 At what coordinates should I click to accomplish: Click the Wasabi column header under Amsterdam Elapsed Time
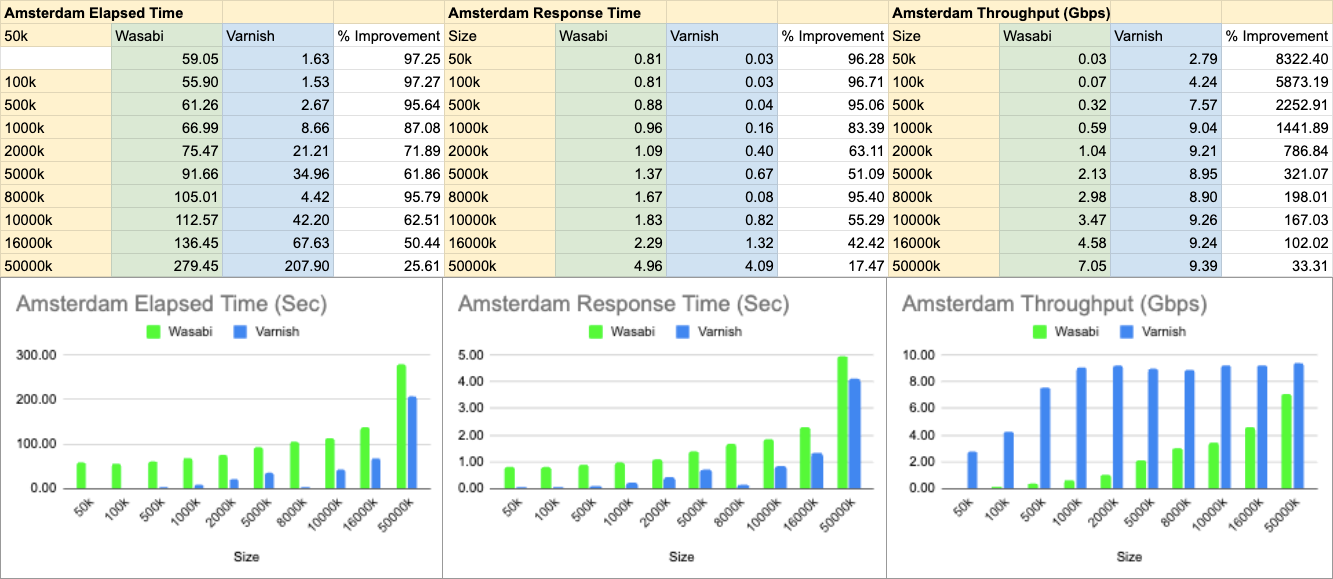[x=167, y=35]
